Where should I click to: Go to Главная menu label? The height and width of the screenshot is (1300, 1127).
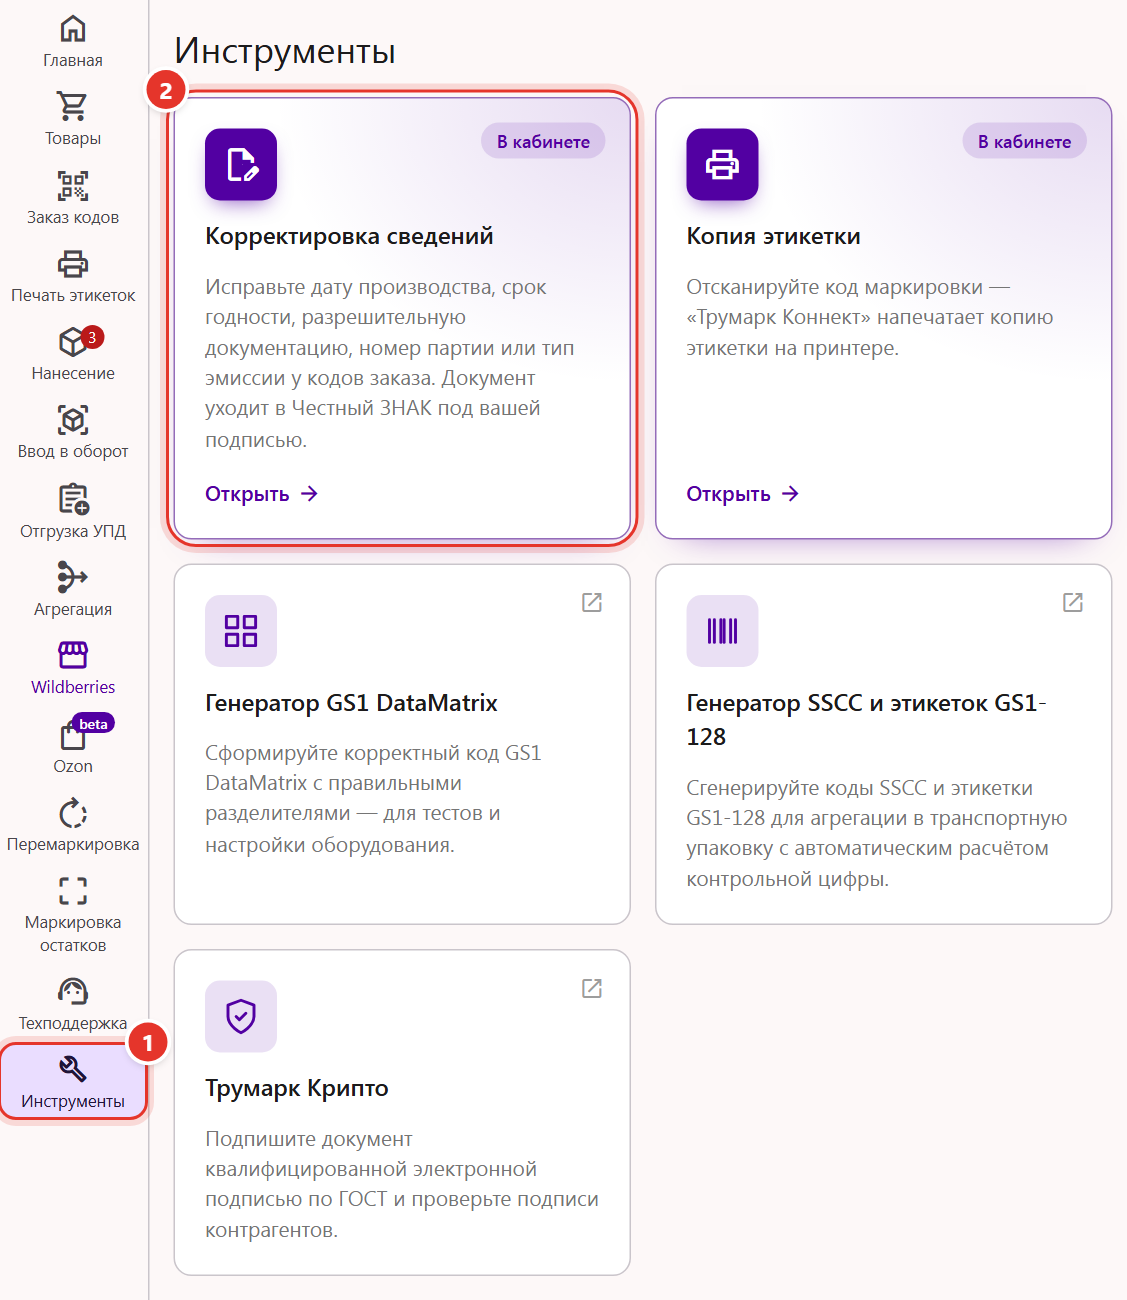click(73, 60)
